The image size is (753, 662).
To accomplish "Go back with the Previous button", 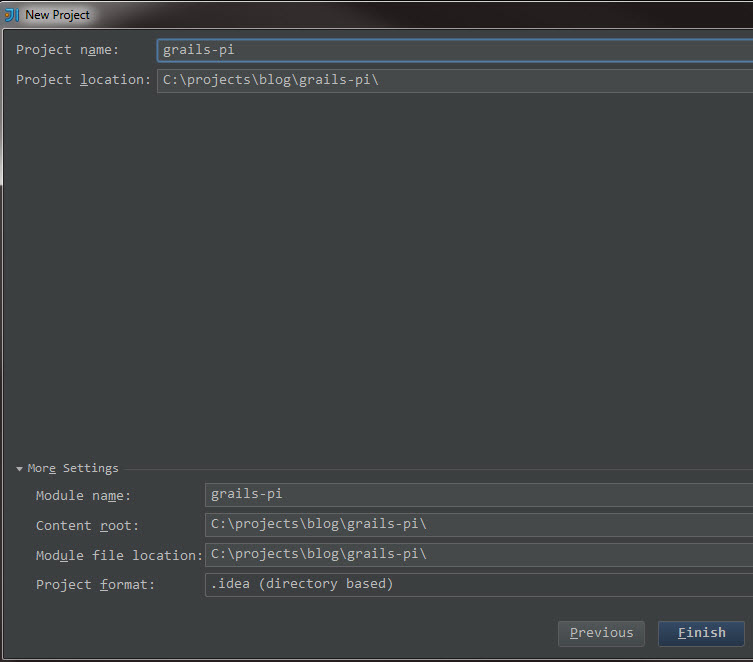I will (x=601, y=633).
